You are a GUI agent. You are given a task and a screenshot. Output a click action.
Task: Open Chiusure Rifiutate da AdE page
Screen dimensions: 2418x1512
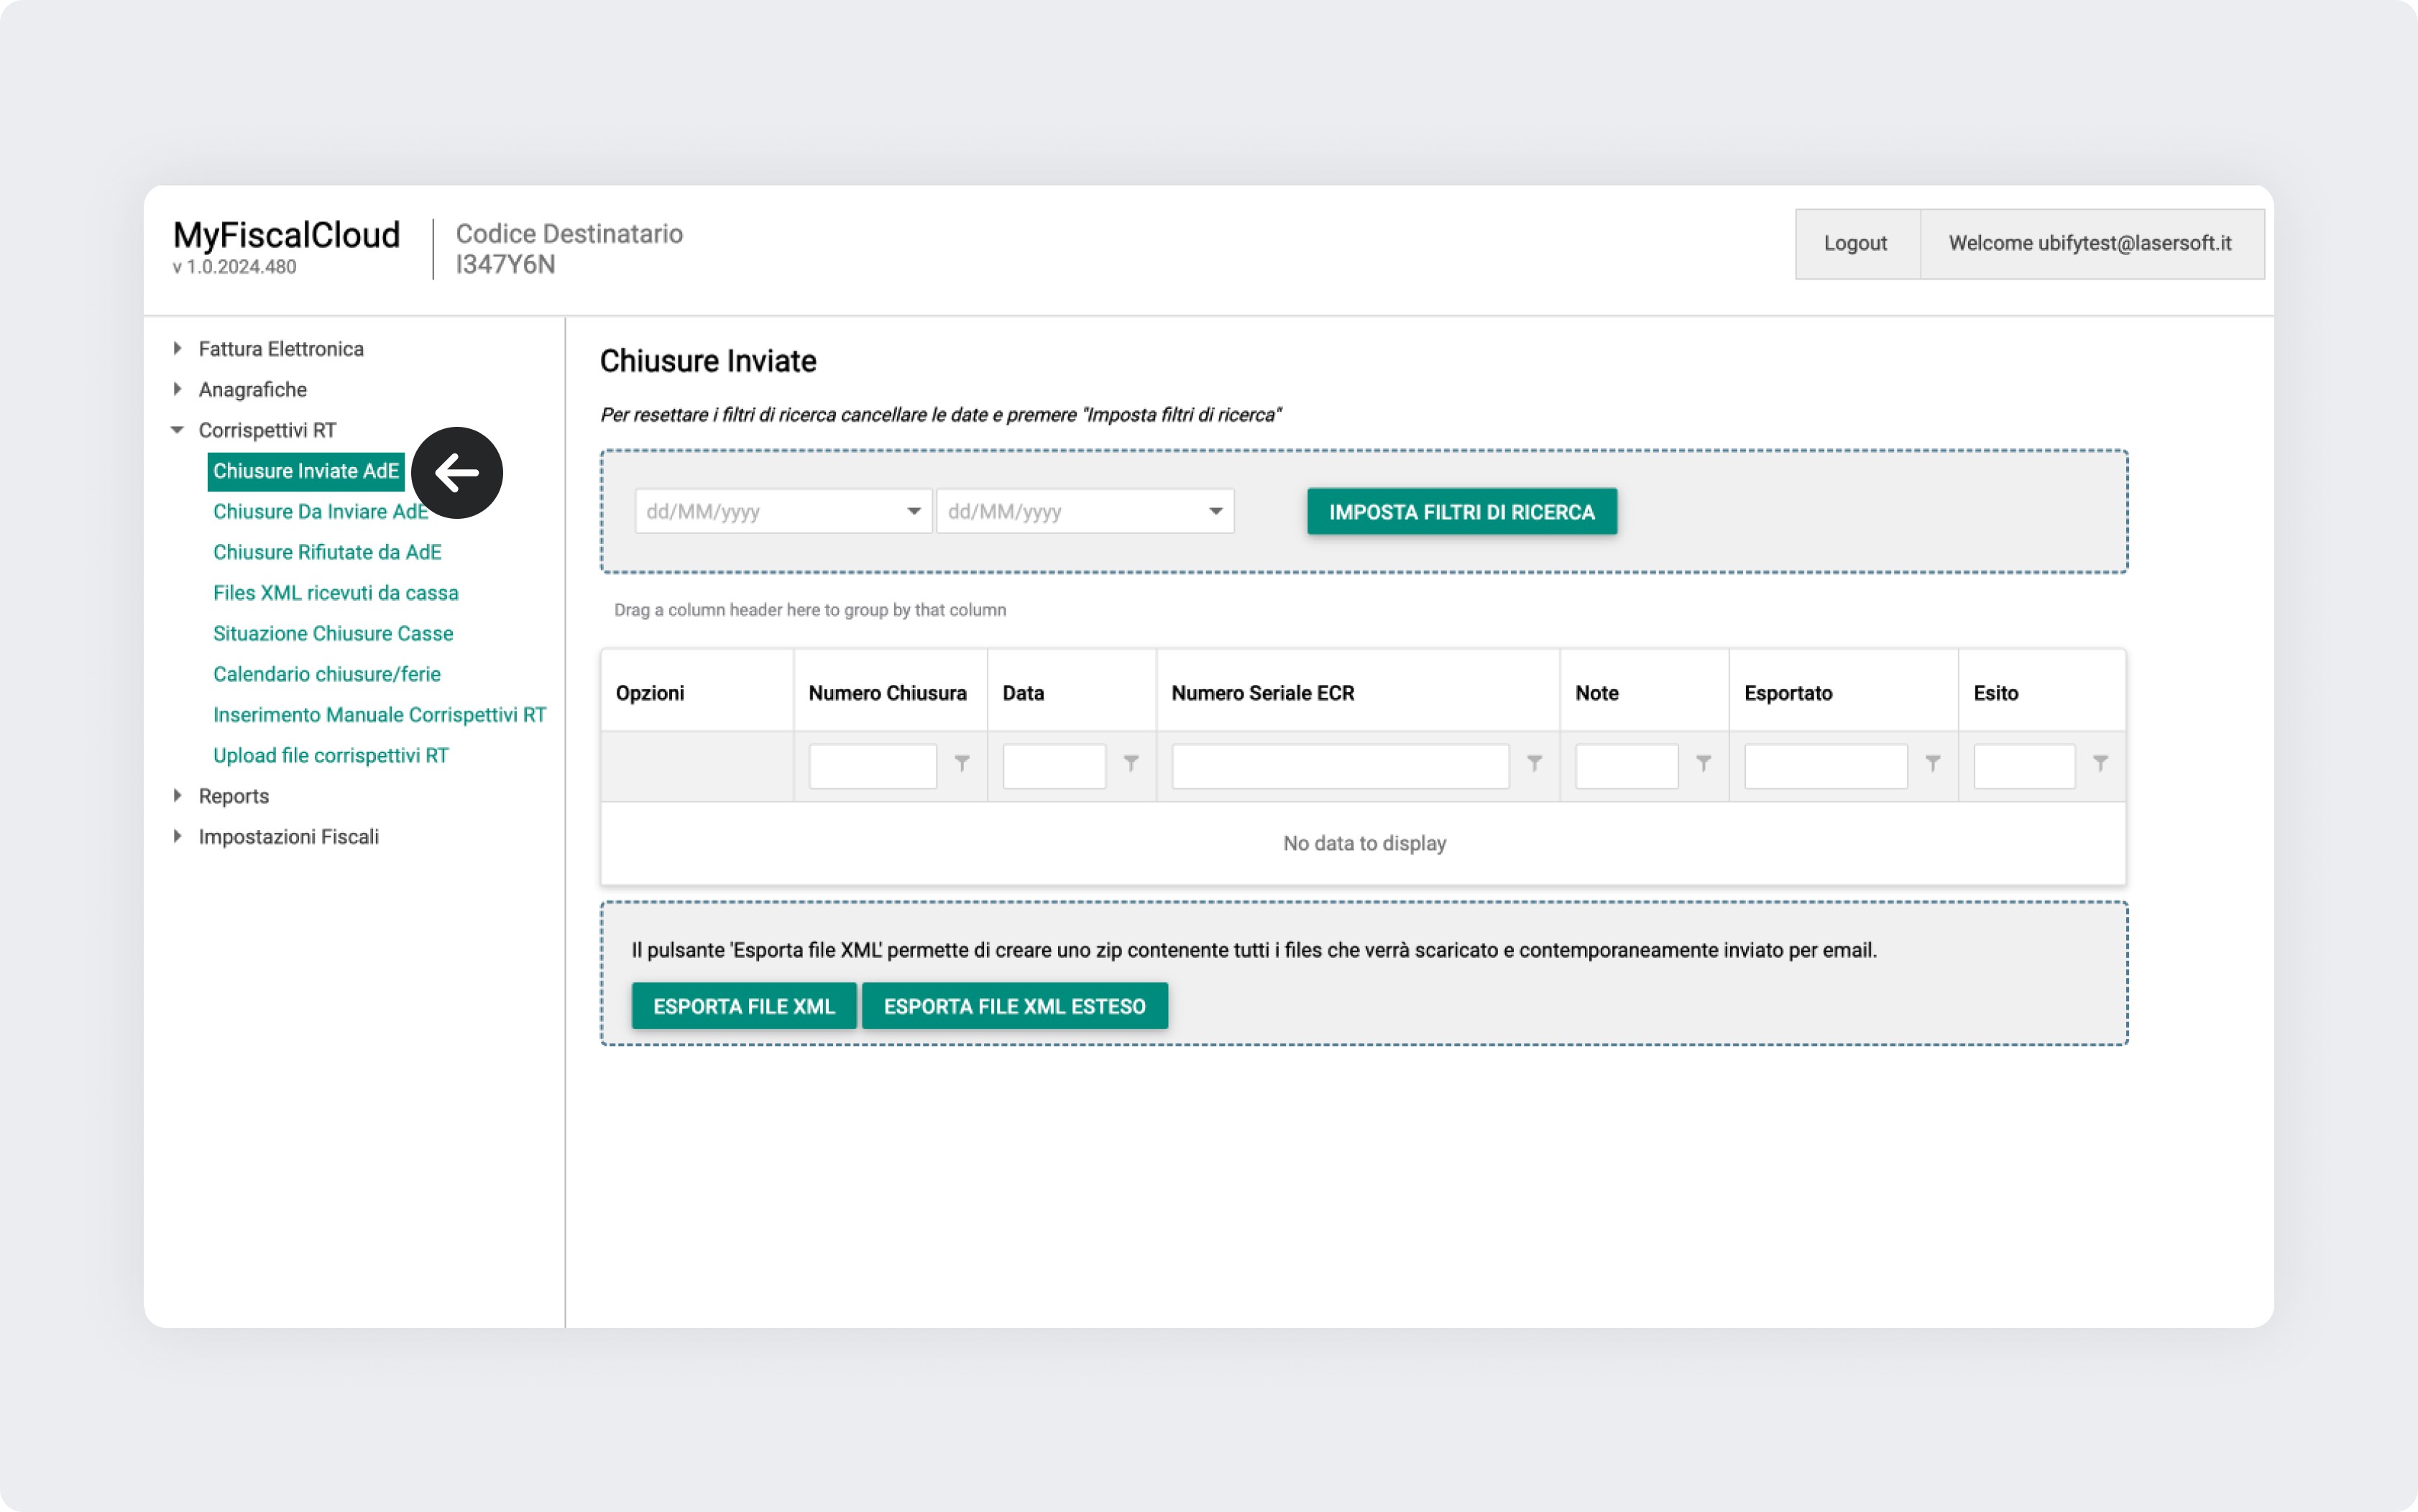pos(327,552)
